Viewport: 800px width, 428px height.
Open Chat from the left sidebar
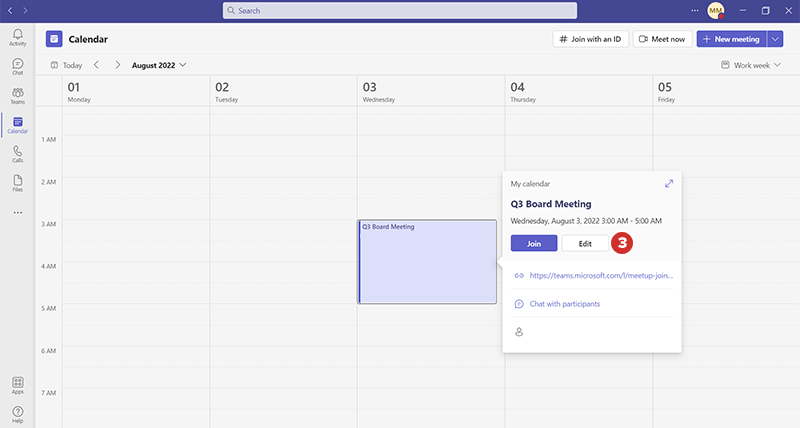[18, 66]
